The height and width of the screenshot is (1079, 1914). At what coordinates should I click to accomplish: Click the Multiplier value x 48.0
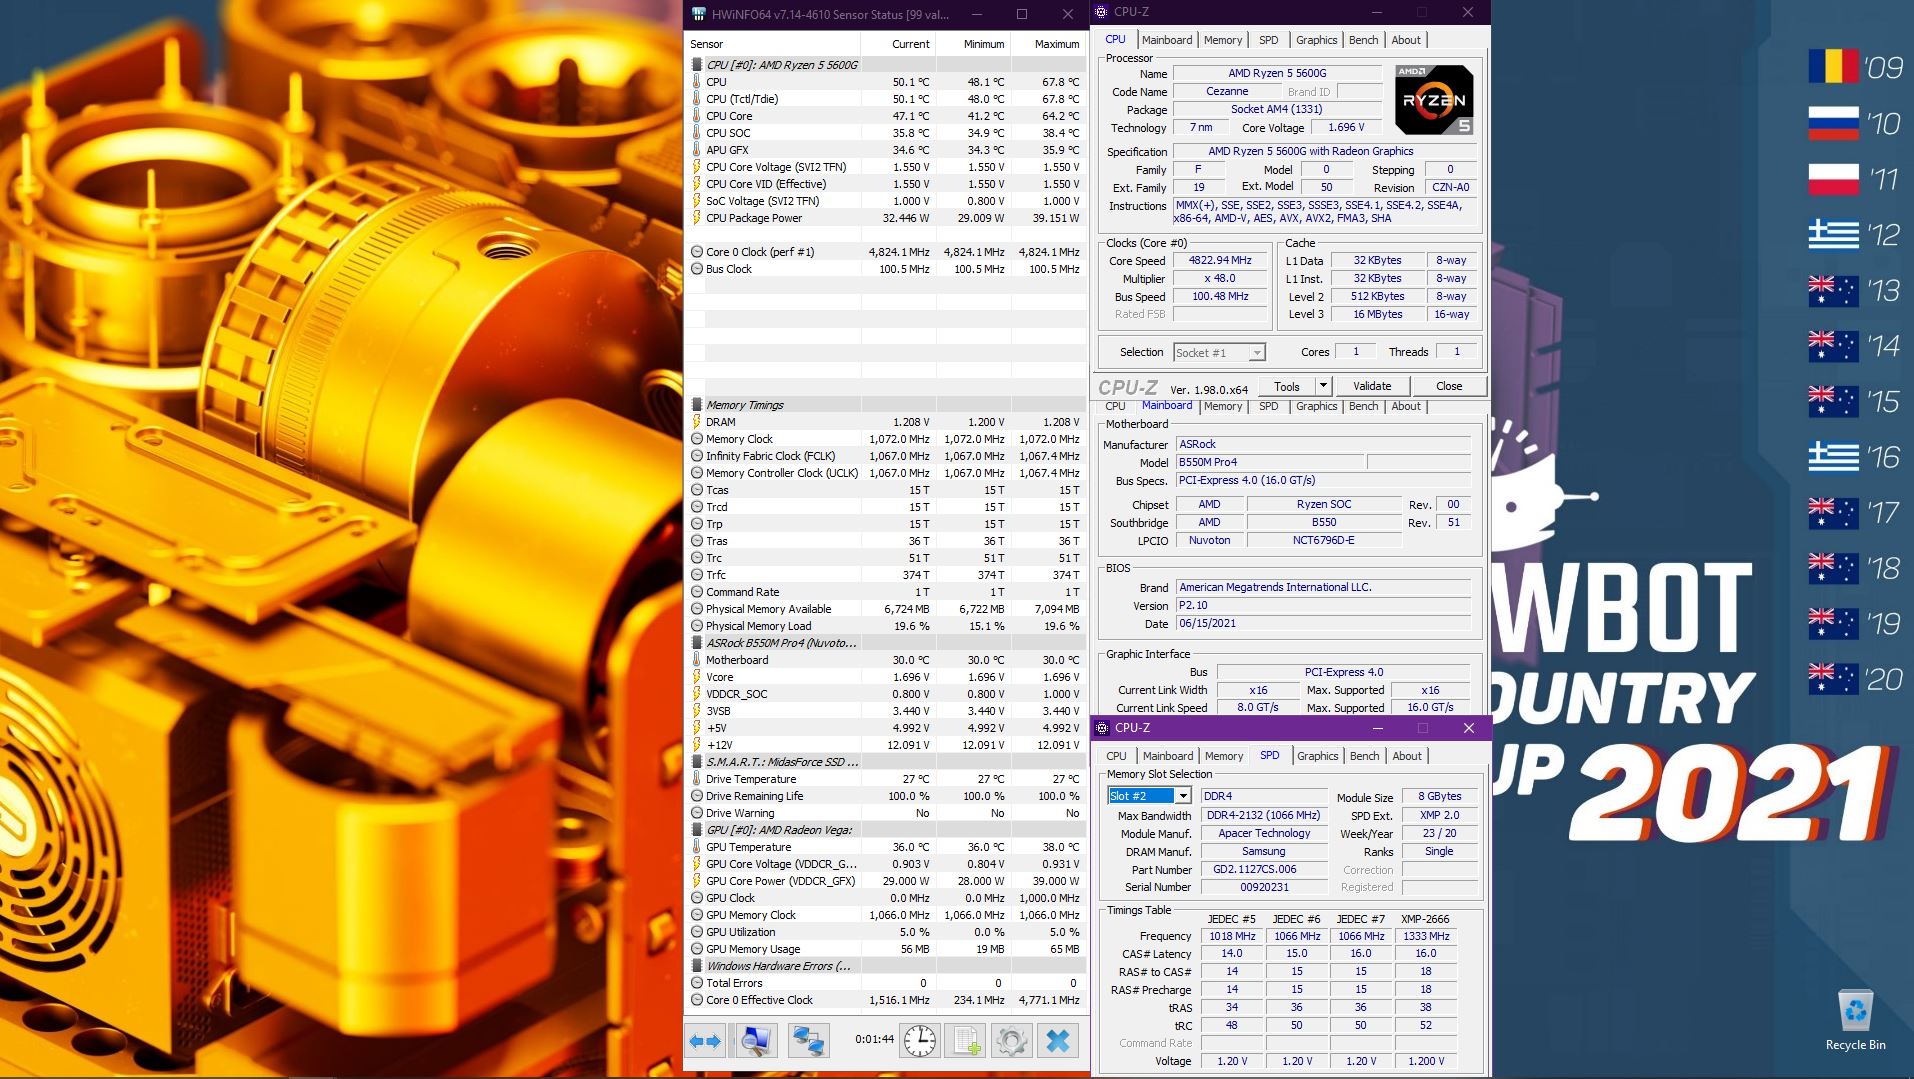pos(1219,278)
